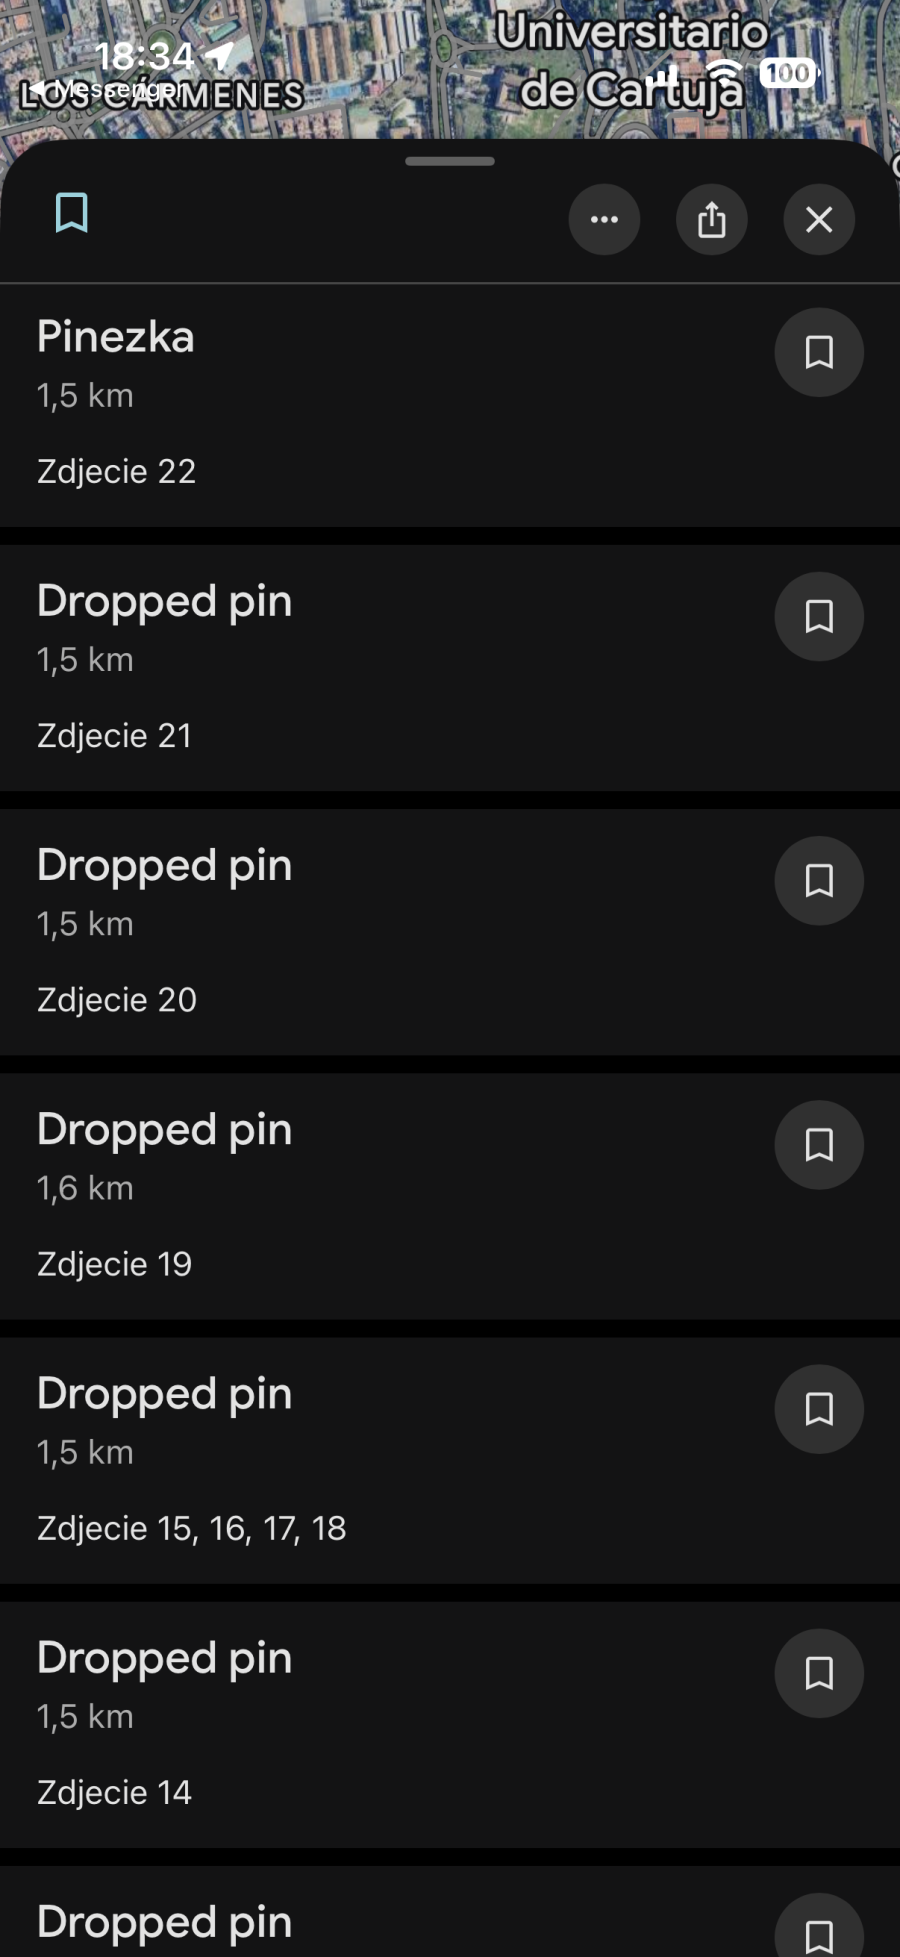Viewport: 900px width, 1957px height.
Task: Tap the map area behind the sheet
Action: 400,60
